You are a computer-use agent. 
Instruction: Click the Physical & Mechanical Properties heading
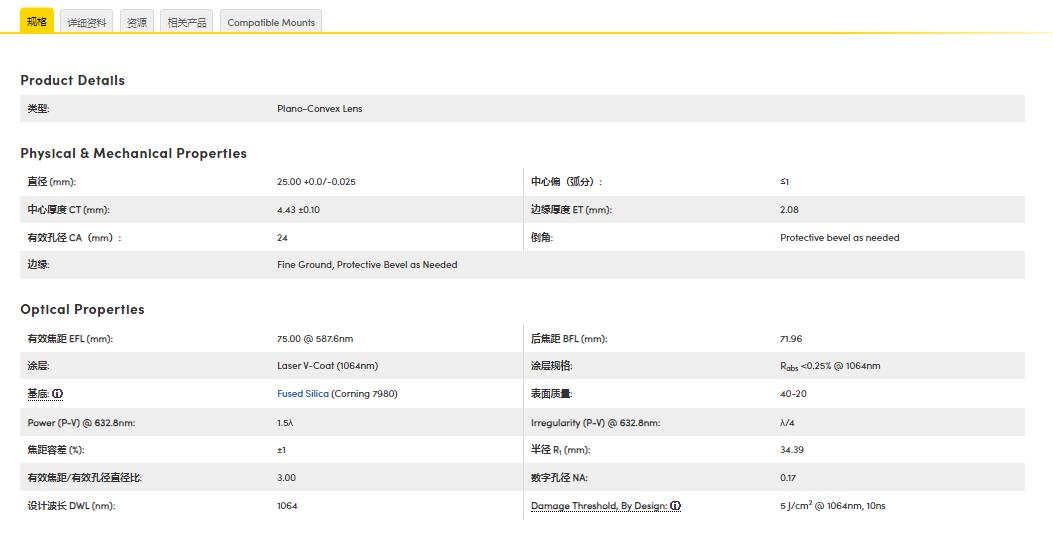(x=133, y=153)
